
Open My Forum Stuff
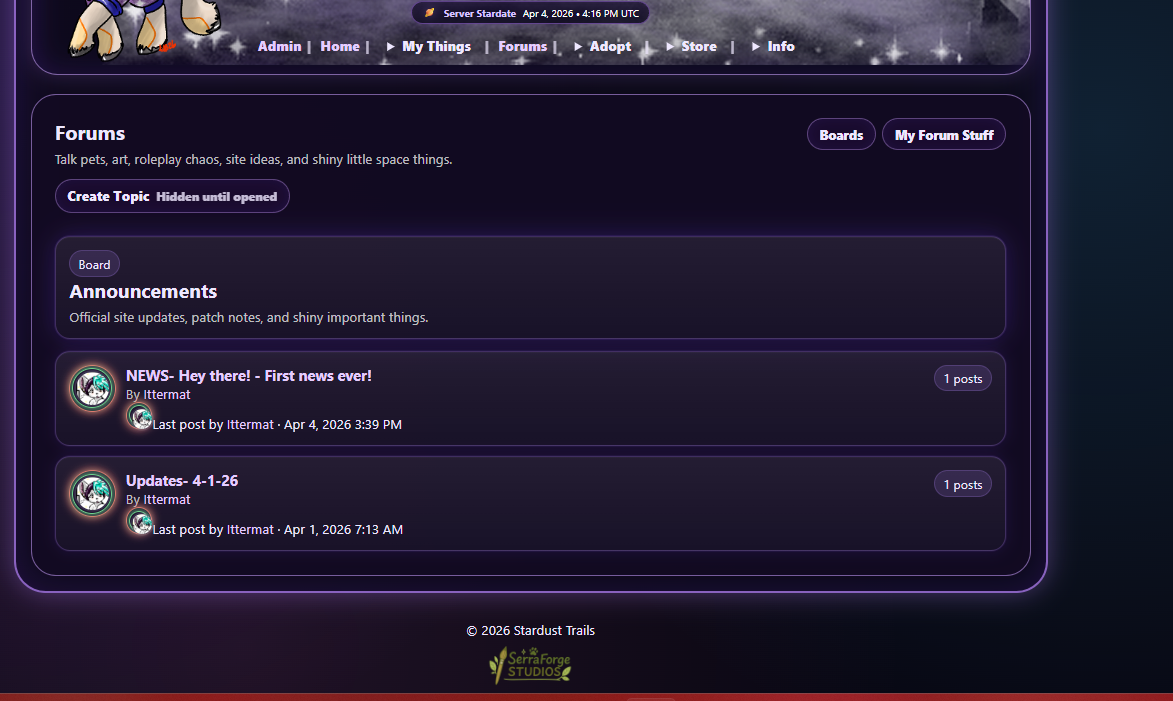coord(943,135)
